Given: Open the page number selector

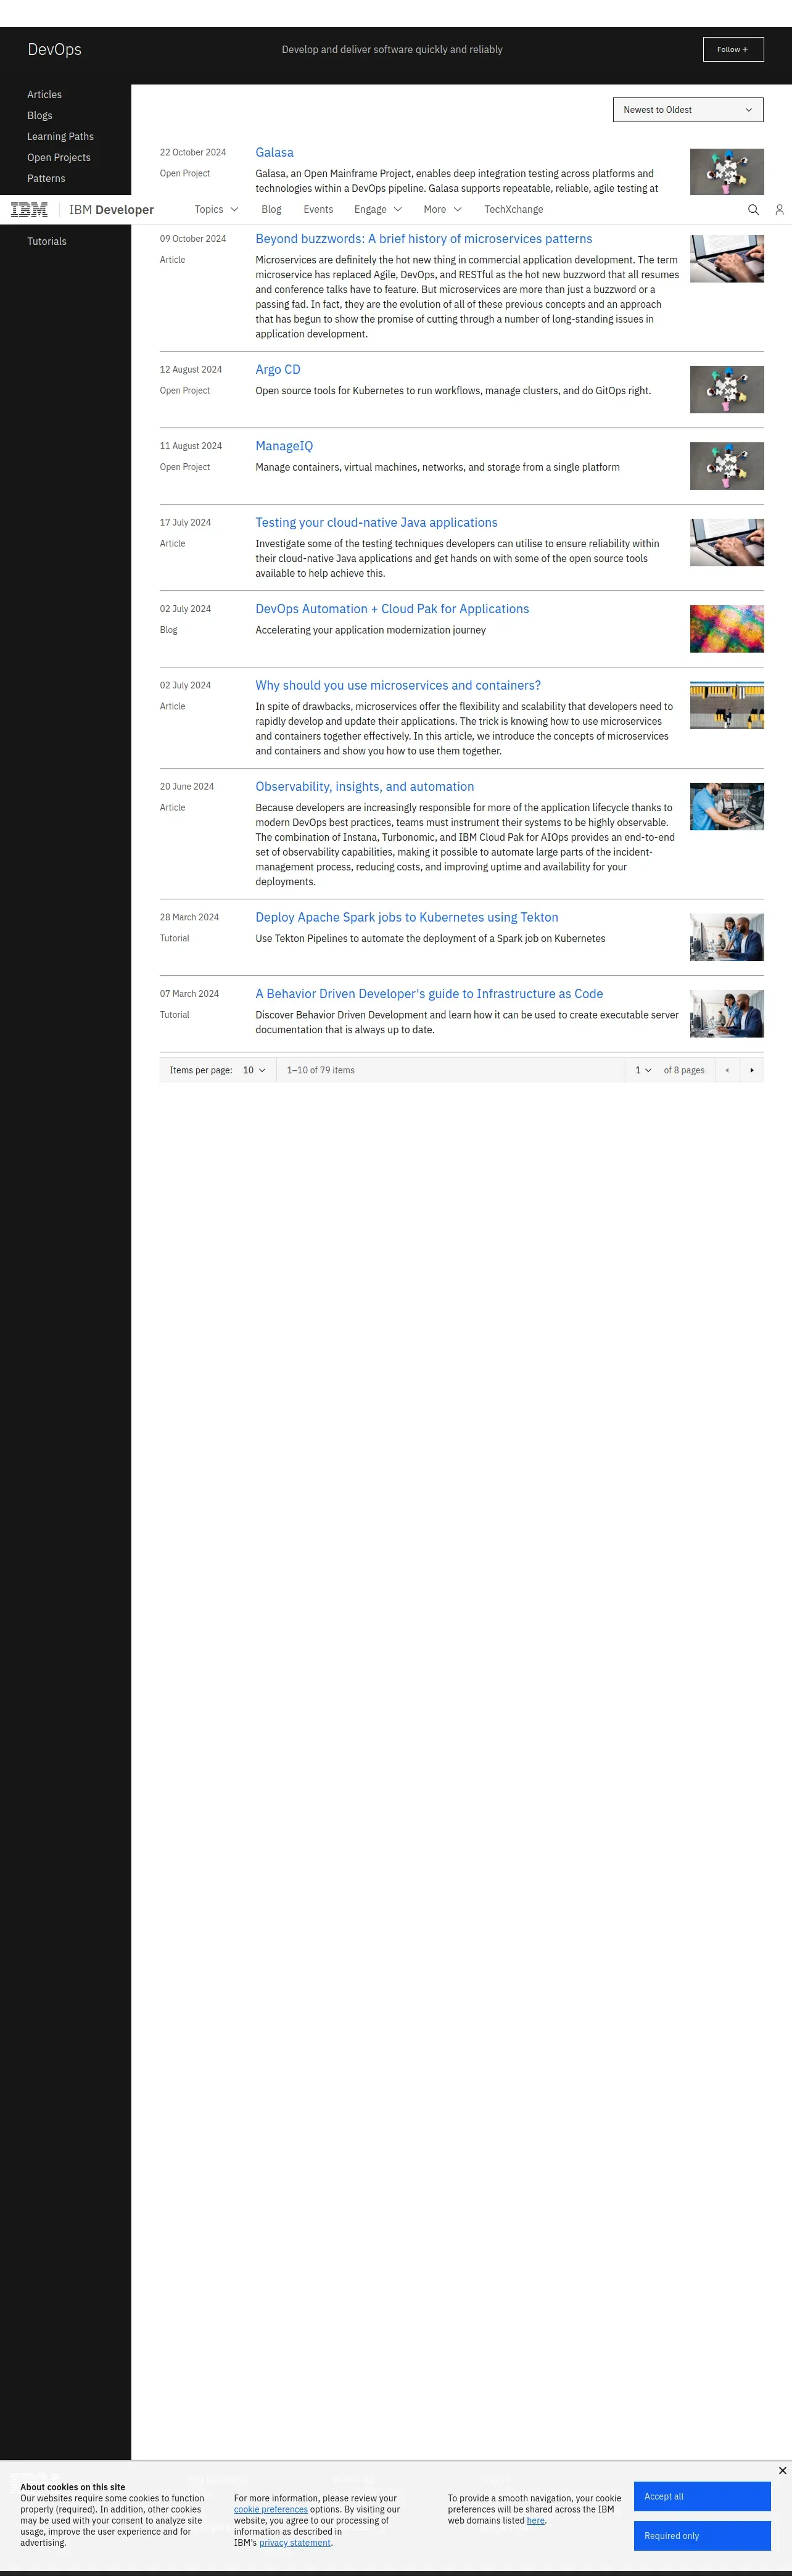Looking at the screenshot, I should 643,1070.
